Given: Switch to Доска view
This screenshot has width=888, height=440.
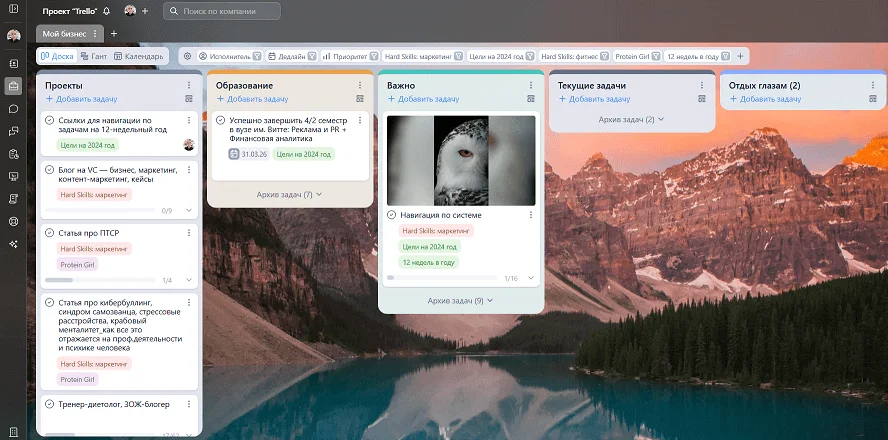Looking at the screenshot, I should [57, 56].
